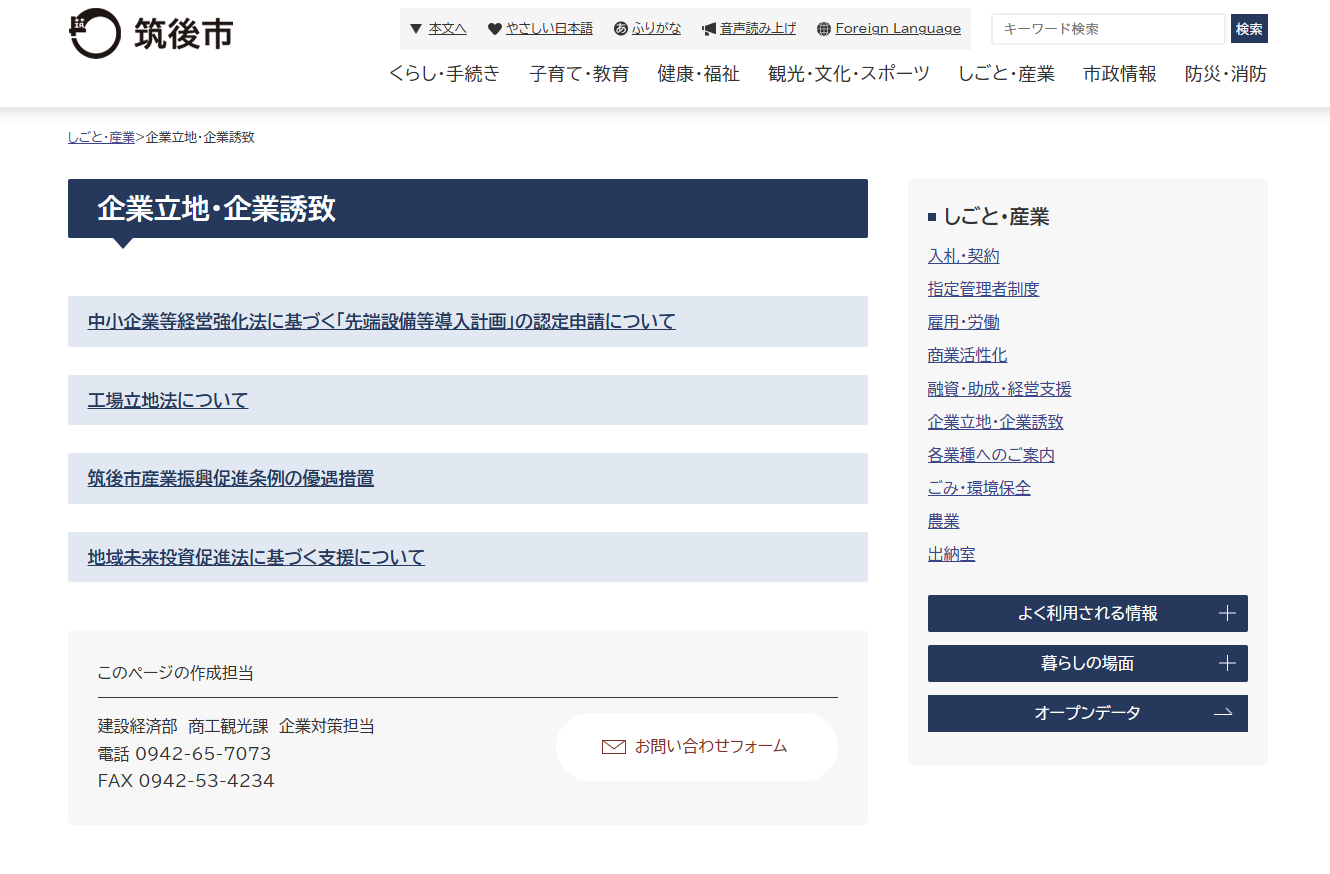Click the このページの作成担当 heading
Viewport: 1330px width, 874px height.
pos(175,673)
